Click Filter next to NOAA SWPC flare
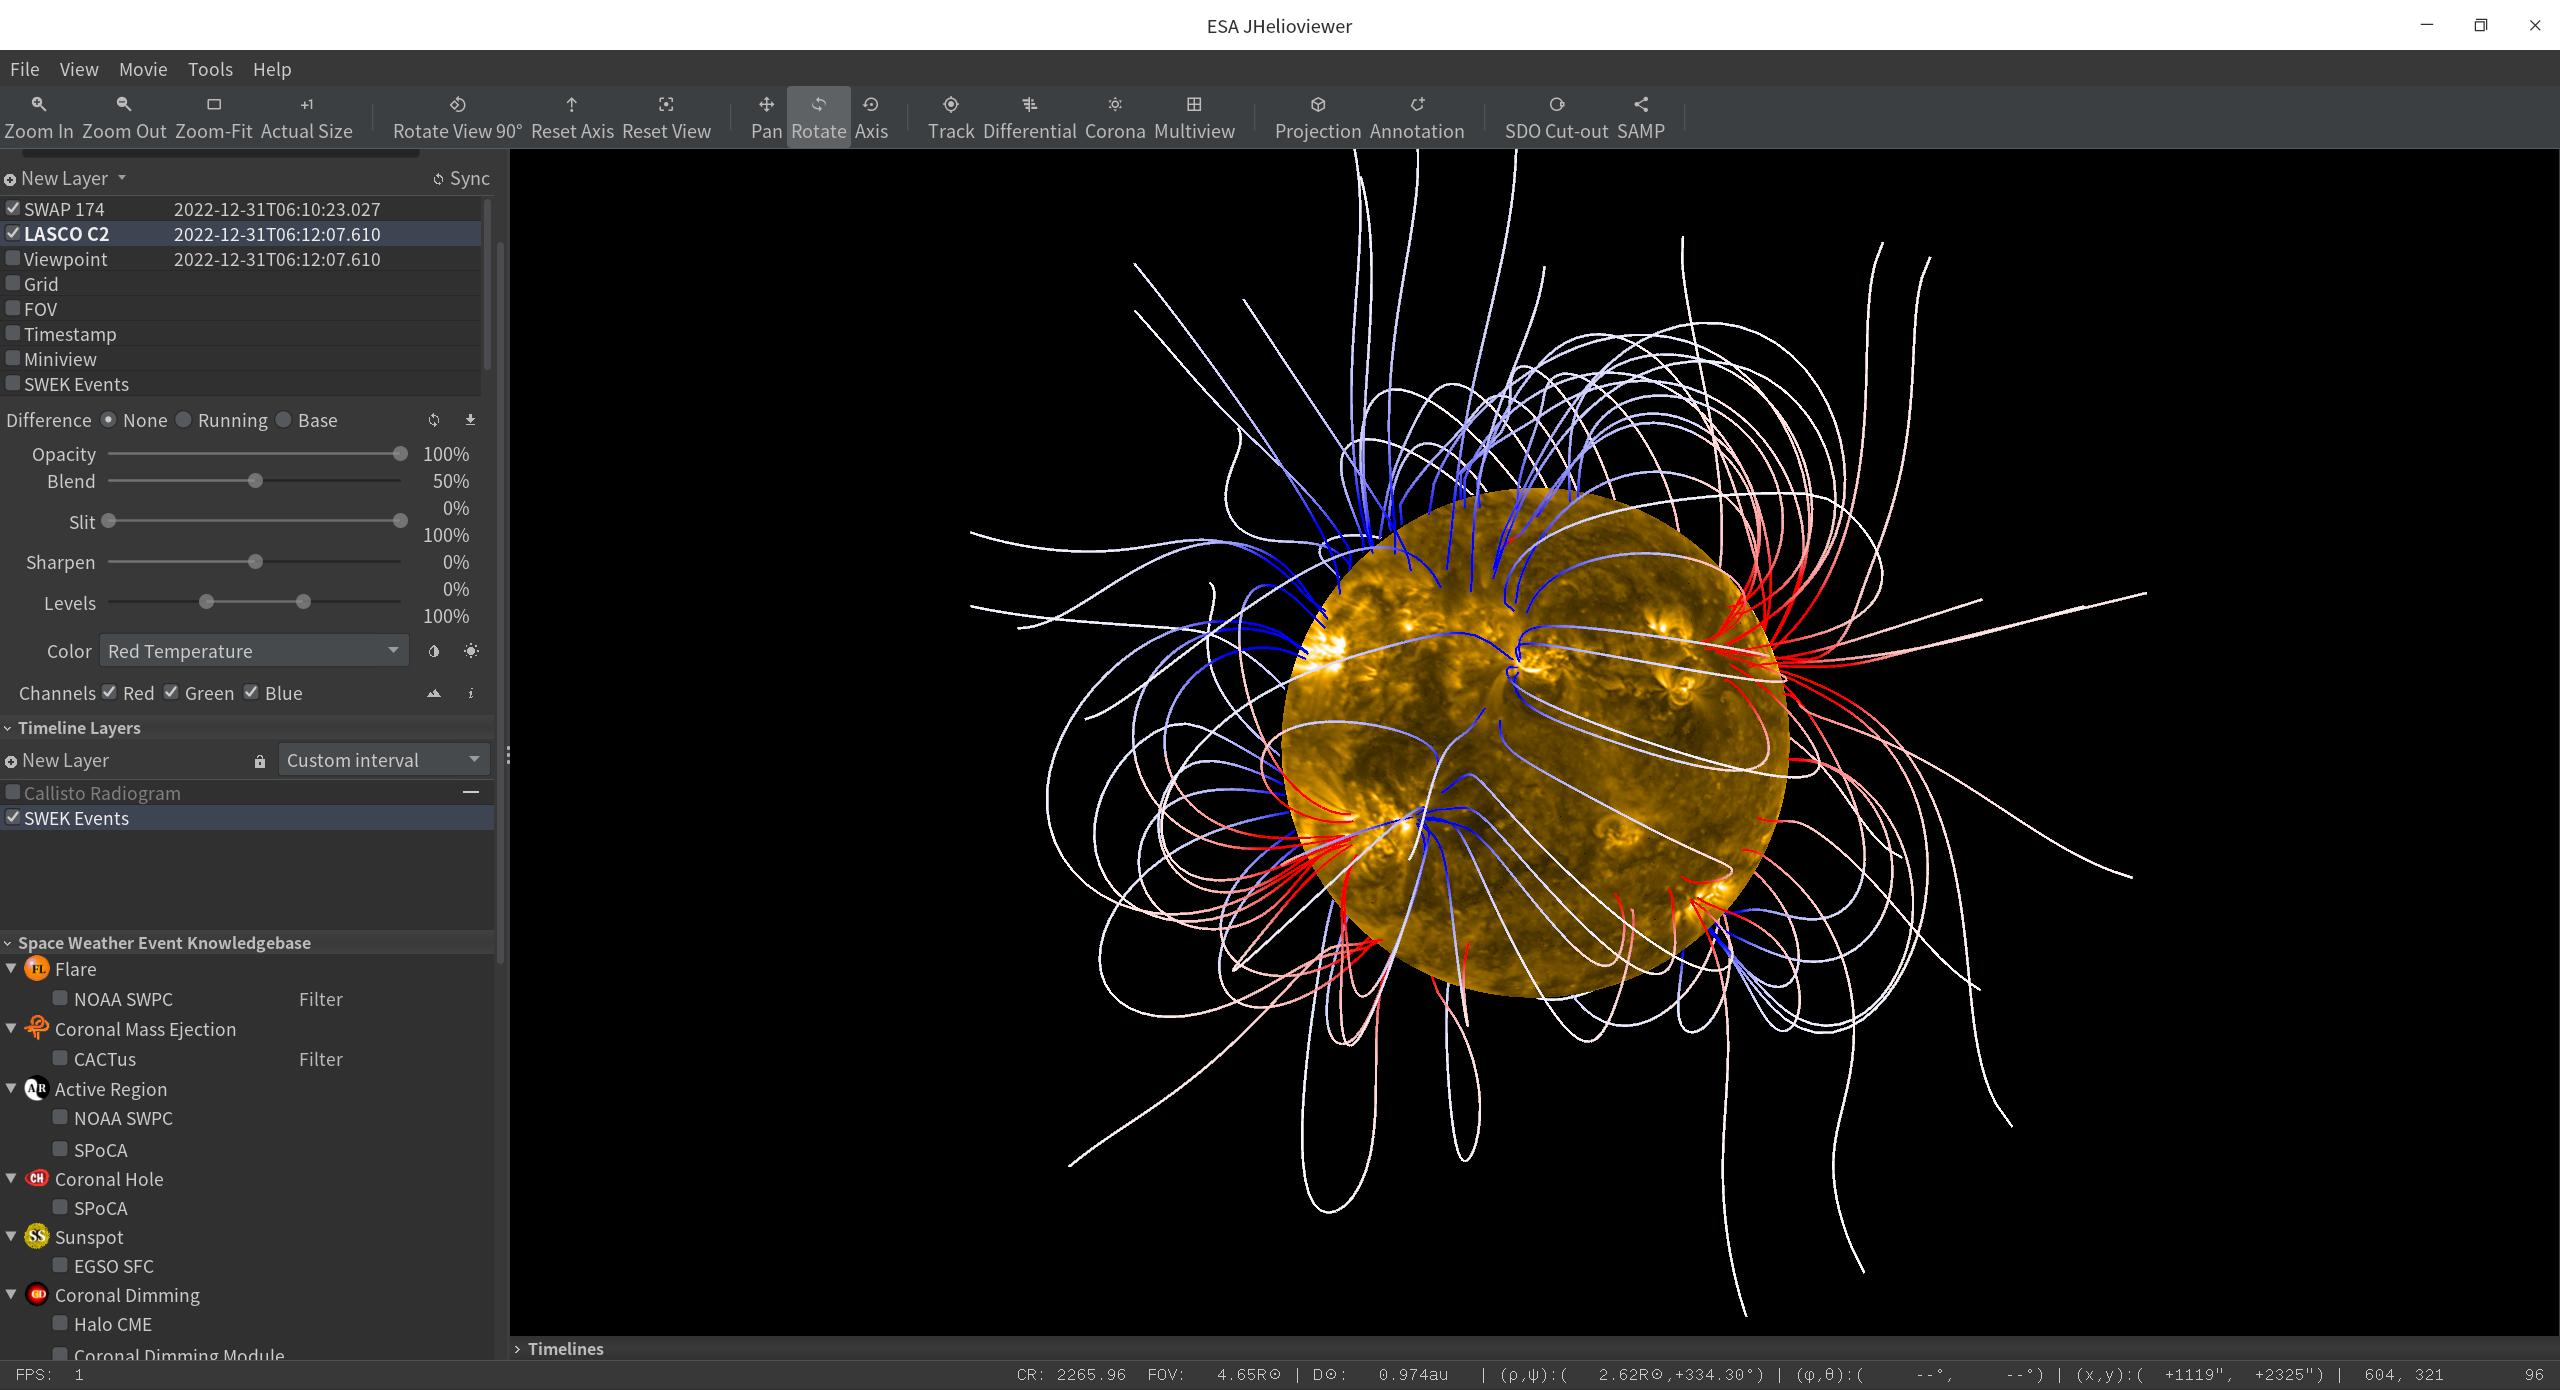Viewport: 2560px width, 1390px height. (320, 999)
